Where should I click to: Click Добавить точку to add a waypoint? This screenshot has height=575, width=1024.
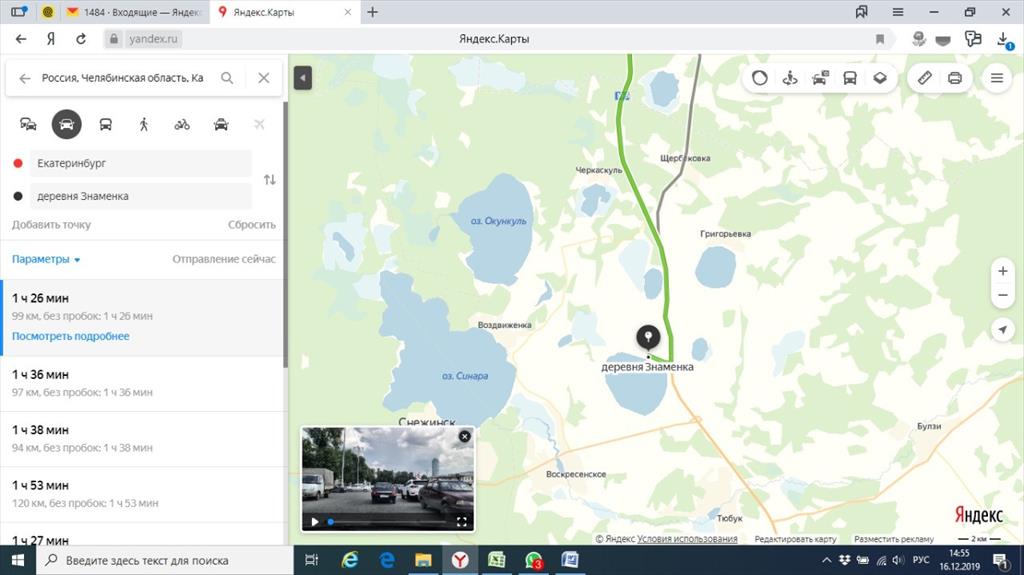52,225
